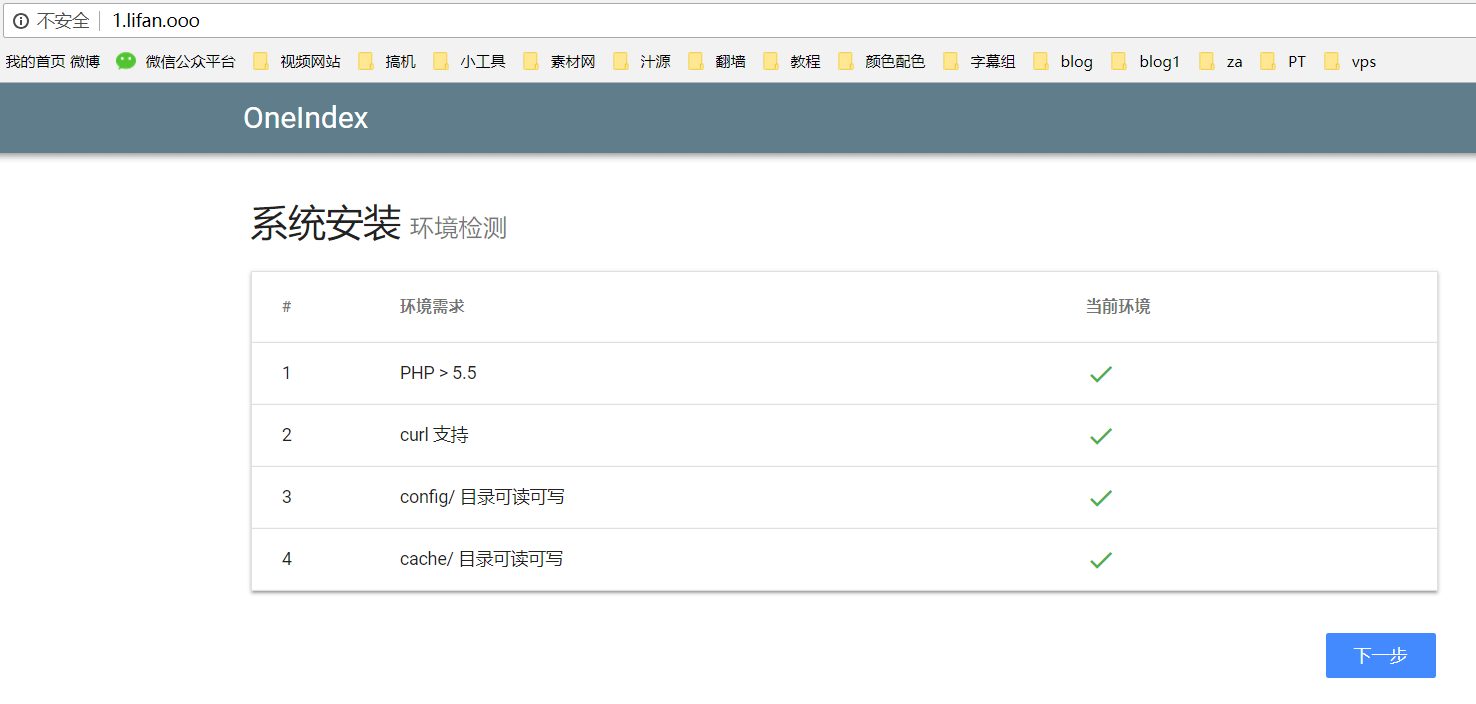The width and height of the screenshot is (1476, 704).
Task: Open the blog1 bookmark folder
Action: [1146, 62]
